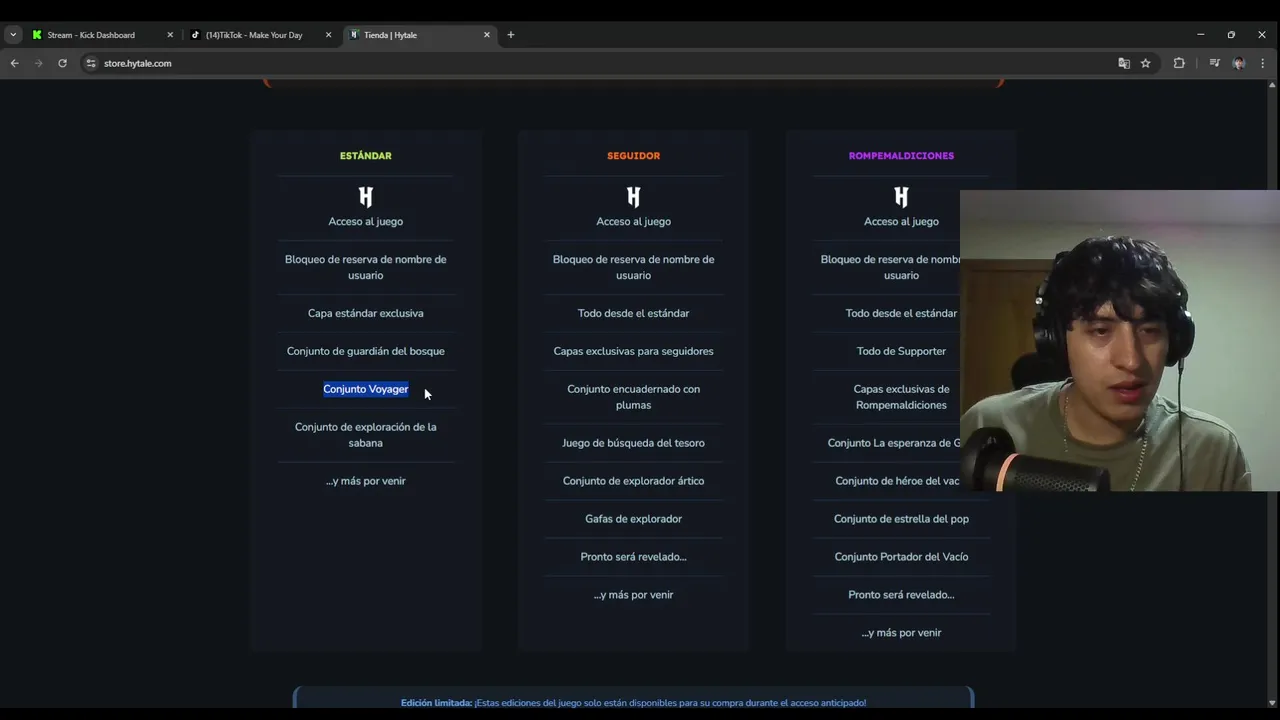Click Conjunto de explorador ártico

click(634, 481)
